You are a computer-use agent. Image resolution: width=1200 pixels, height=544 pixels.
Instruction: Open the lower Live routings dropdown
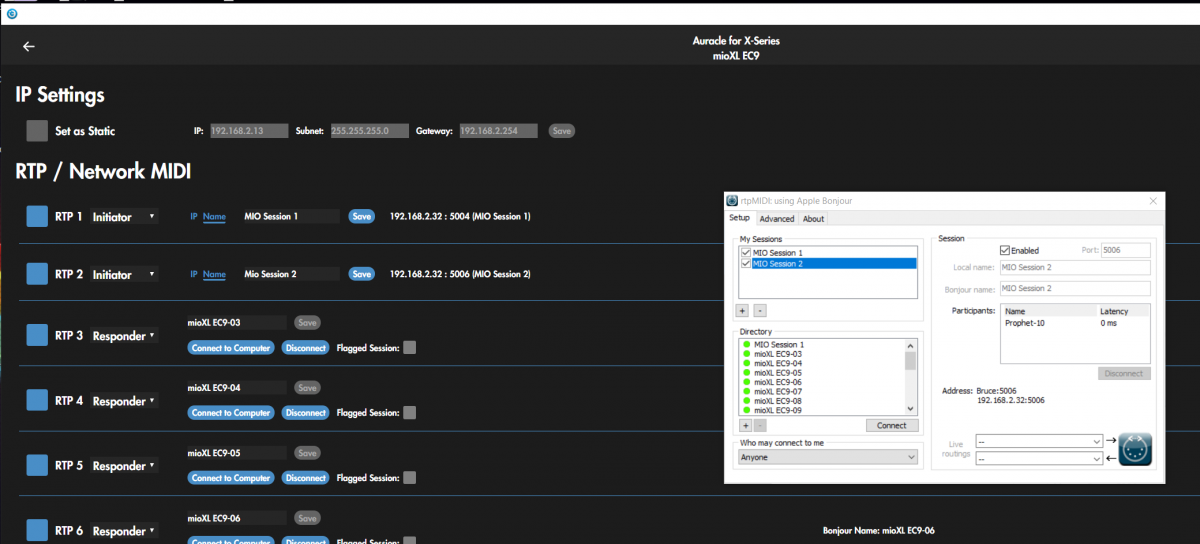(1038, 459)
